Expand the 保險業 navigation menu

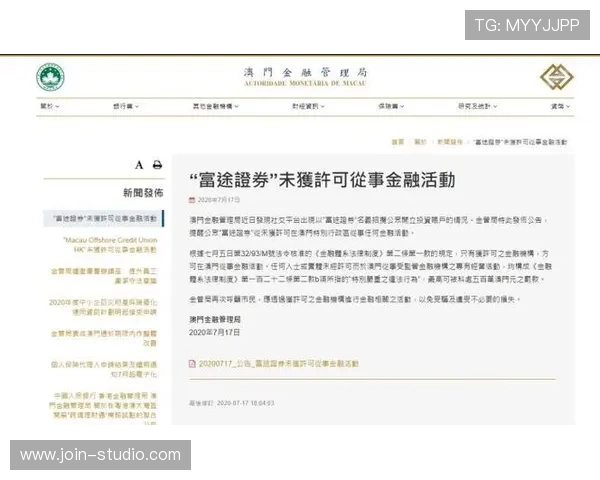[391, 106]
